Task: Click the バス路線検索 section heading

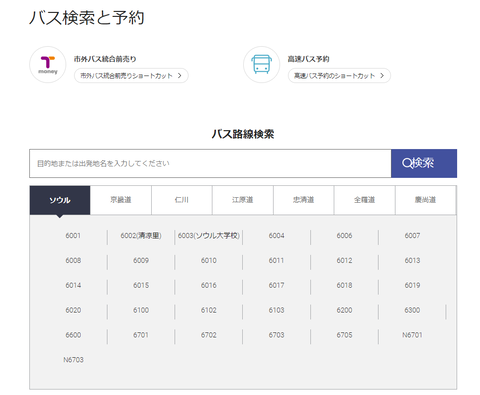Action: coord(243,134)
